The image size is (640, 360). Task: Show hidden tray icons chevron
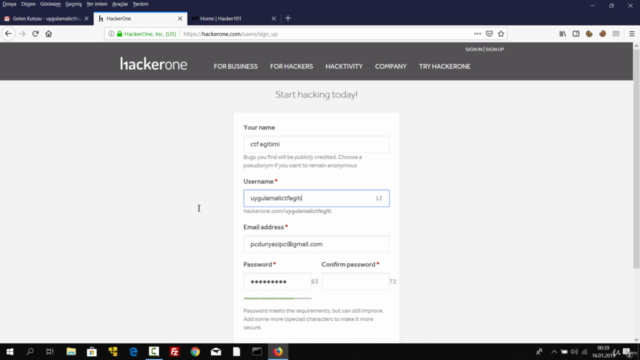[554, 351]
